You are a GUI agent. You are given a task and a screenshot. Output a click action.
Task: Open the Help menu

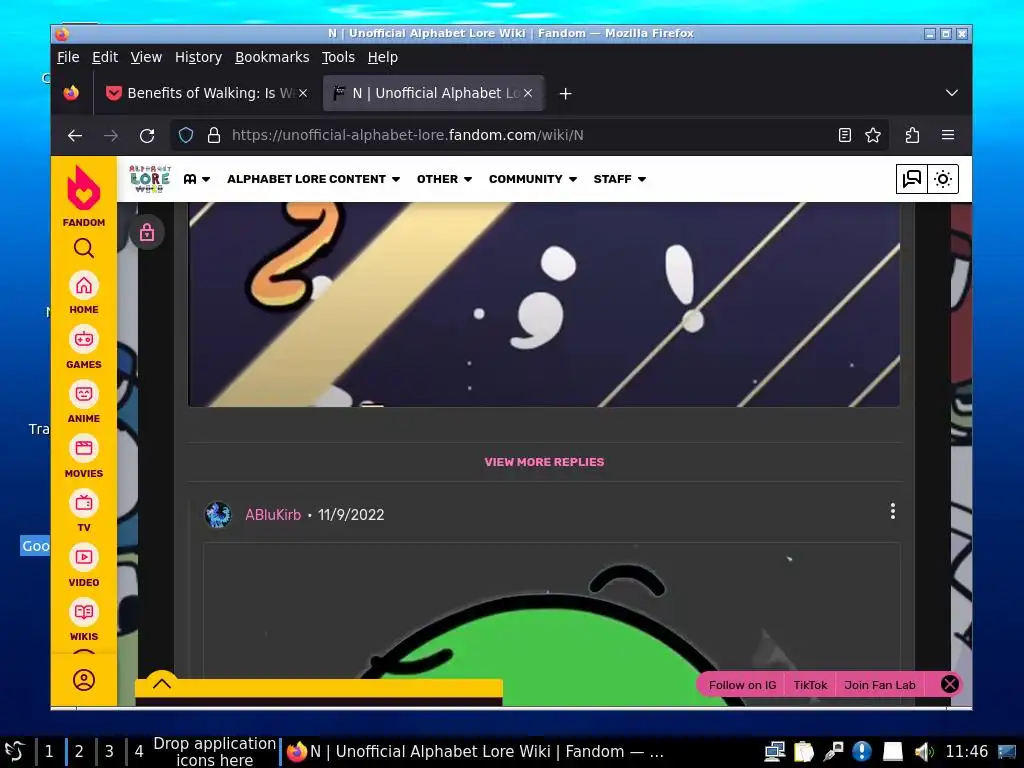(382, 57)
